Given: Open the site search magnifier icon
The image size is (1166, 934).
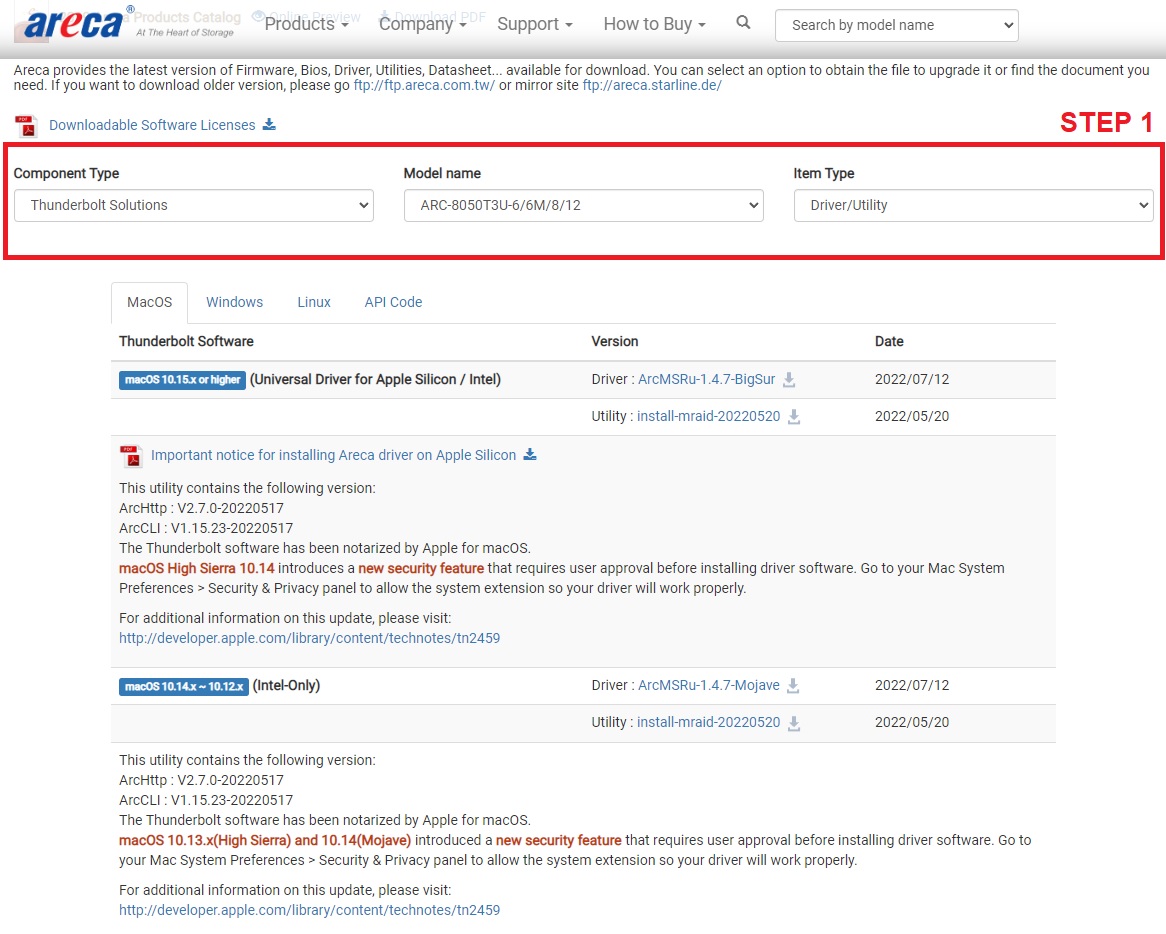Looking at the screenshot, I should tap(743, 23).
